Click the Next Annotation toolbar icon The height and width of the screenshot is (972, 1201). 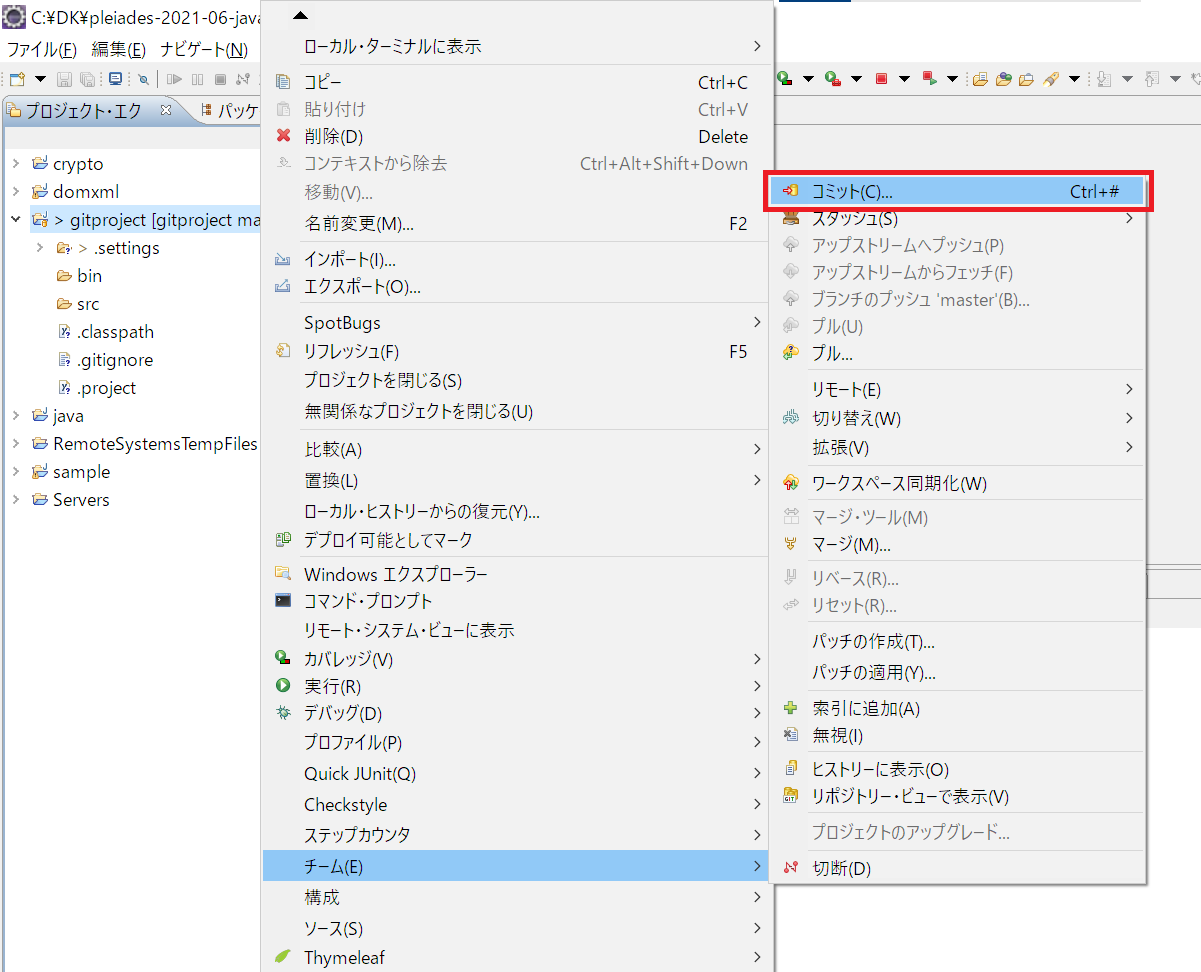pyautogui.click(x=1103, y=79)
